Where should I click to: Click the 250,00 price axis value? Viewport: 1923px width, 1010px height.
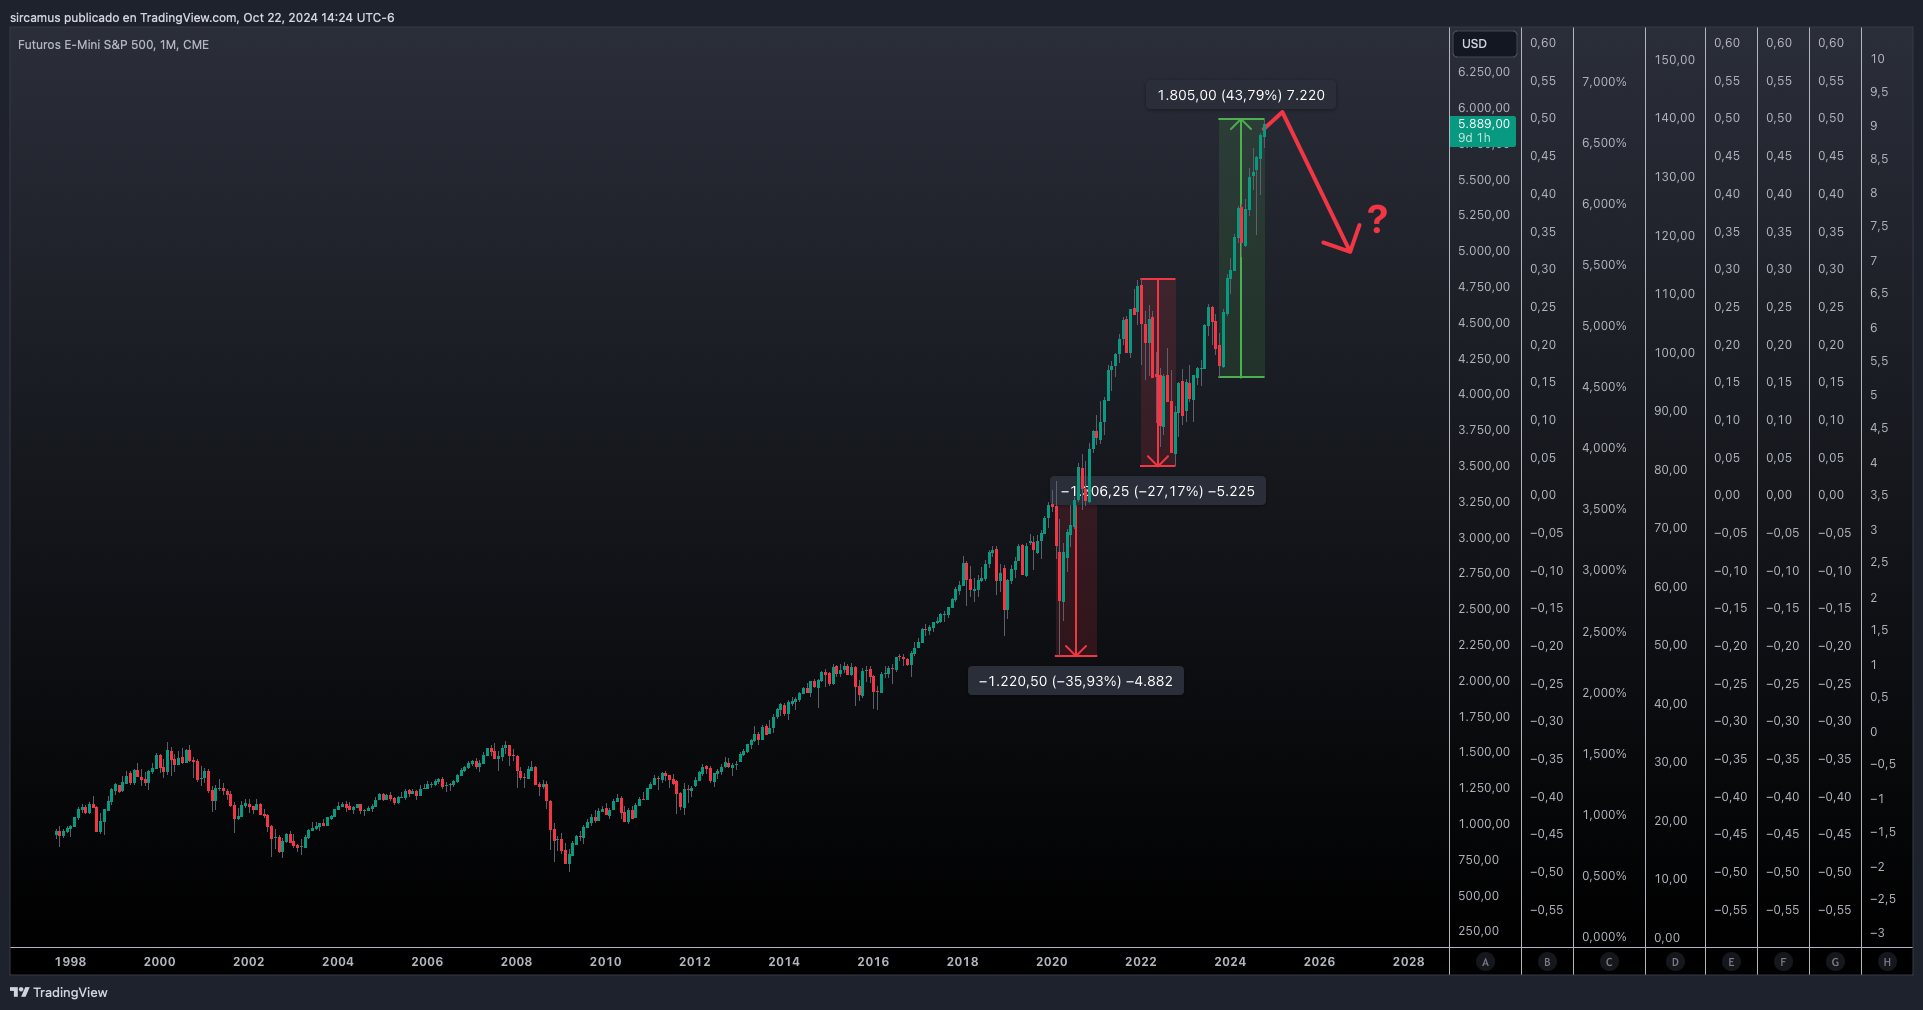(1478, 931)
